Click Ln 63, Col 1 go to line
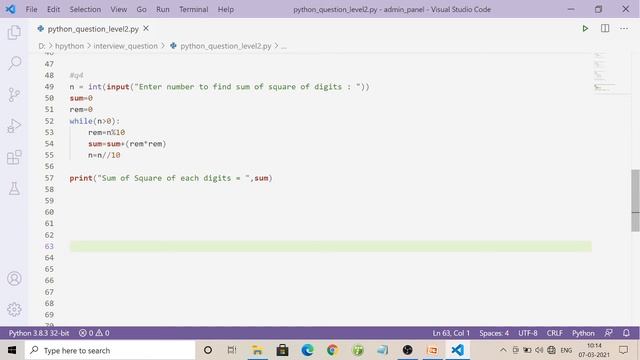This screenshot has height=360, width=640. [451, 333]
